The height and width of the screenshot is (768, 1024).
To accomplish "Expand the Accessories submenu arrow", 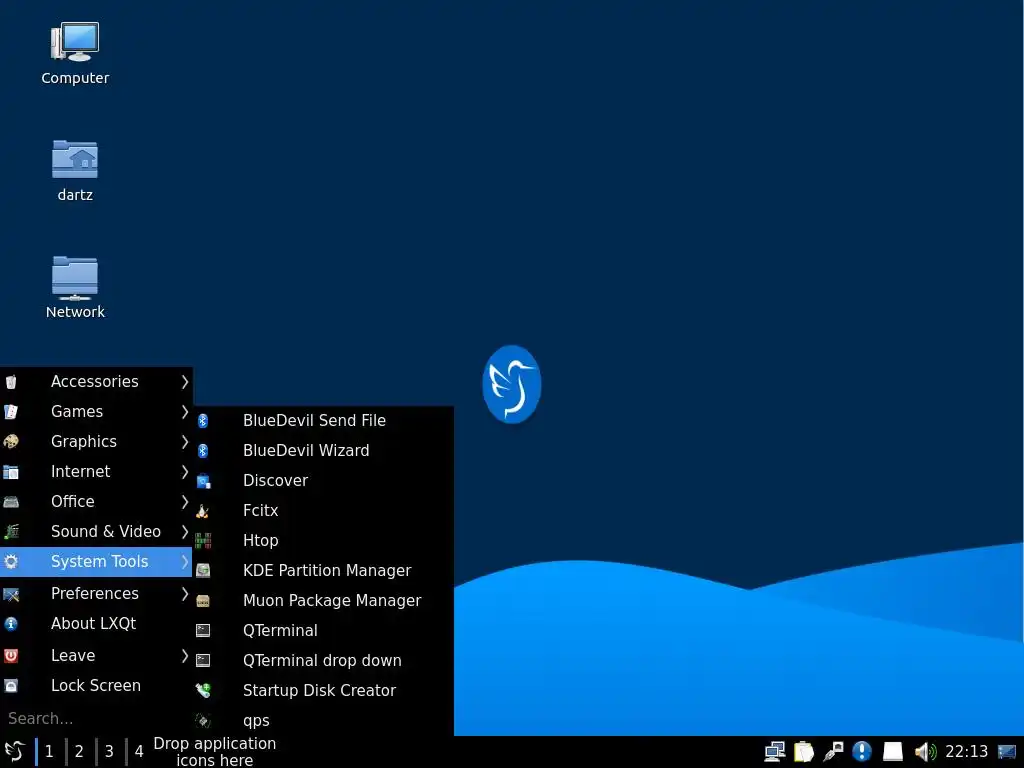I will (185, 381).
